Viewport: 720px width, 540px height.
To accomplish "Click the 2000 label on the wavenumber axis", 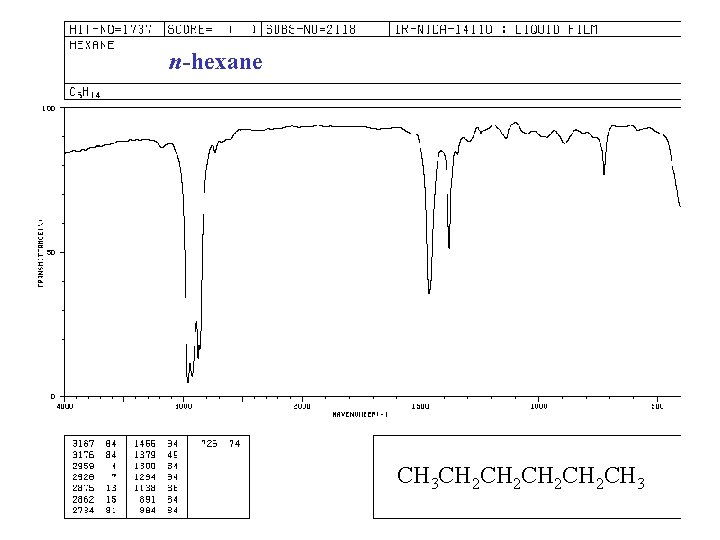I will tap(302, 406).
